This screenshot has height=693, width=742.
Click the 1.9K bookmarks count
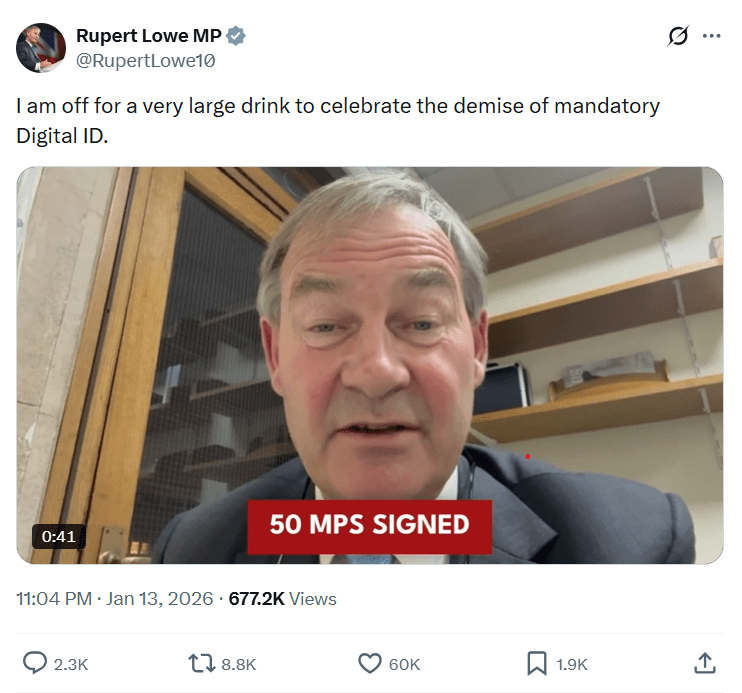[571, 664]
